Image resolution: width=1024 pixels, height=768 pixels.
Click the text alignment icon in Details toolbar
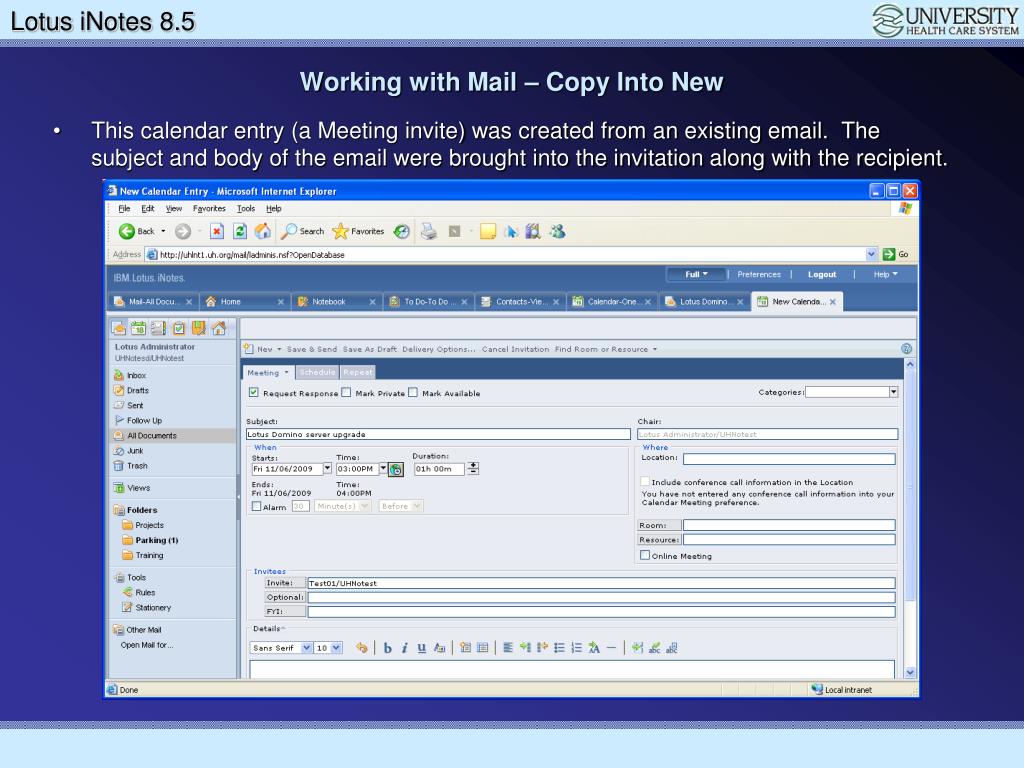[507, 648]
